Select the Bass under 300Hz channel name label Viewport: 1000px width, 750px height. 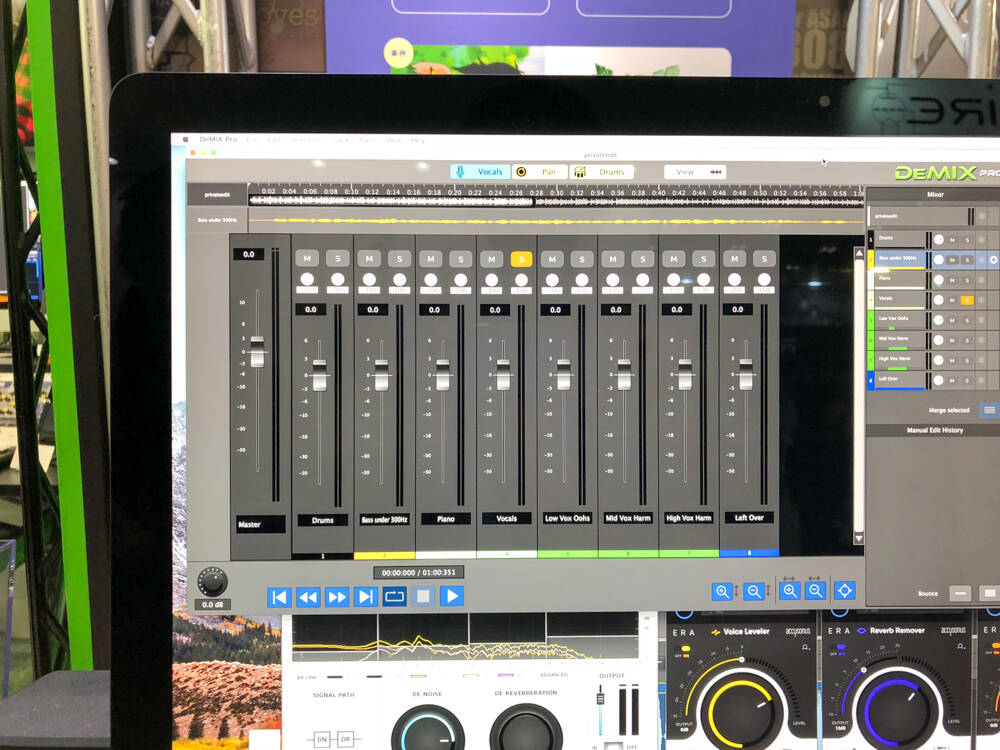pyautogui.click(x=384, y=519)
